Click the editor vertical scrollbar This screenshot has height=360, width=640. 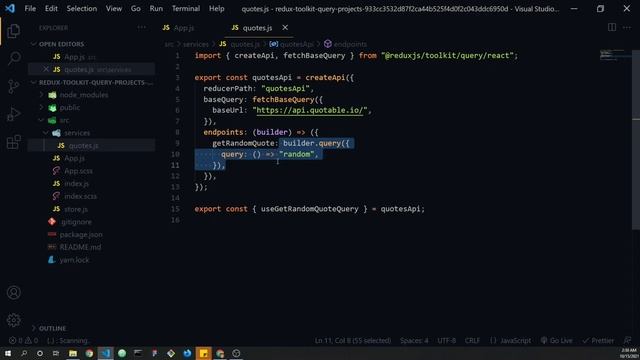(636, 140)
